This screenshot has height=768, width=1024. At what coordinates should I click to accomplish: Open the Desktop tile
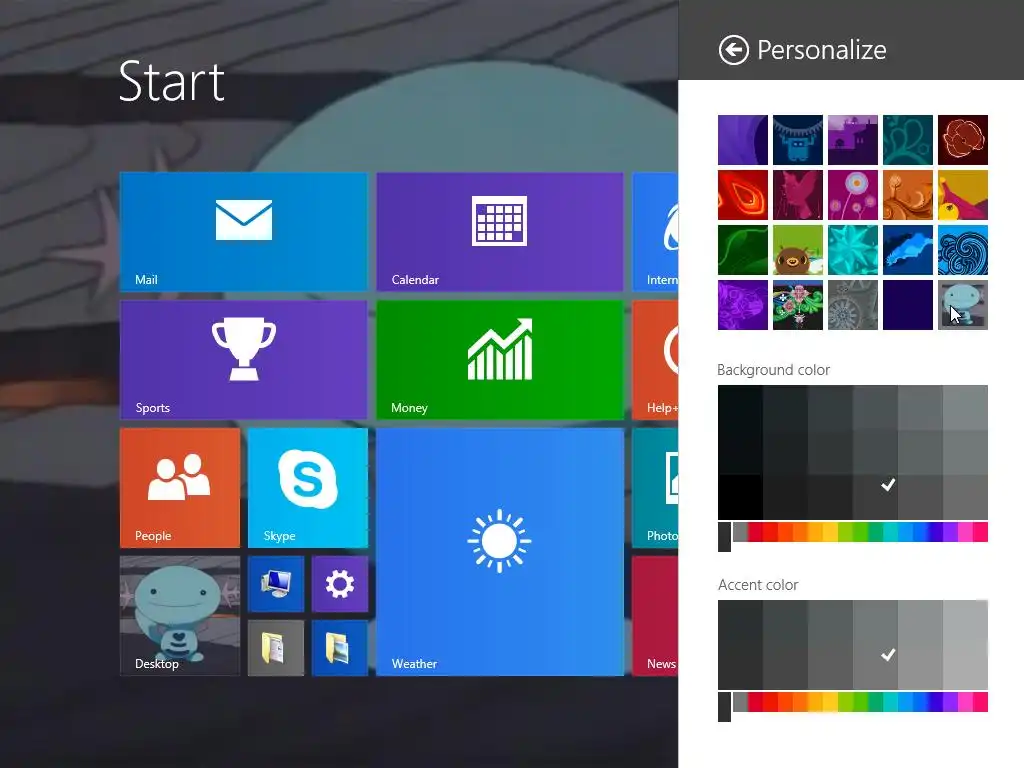(x=180, y=615)
